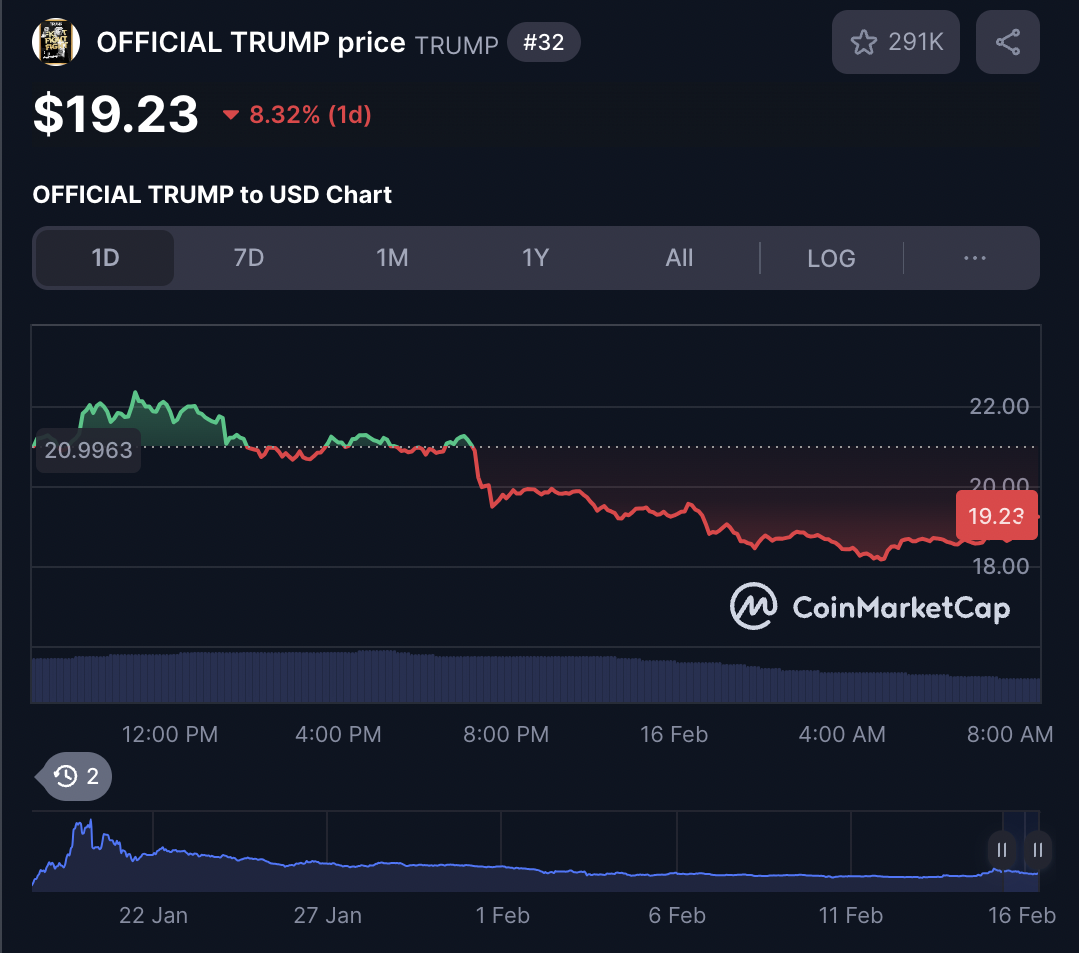This screenshot has width=1079, height=953.
Task: Click the 8.32% (1d) change indicator
Action: tap(298, 115)
